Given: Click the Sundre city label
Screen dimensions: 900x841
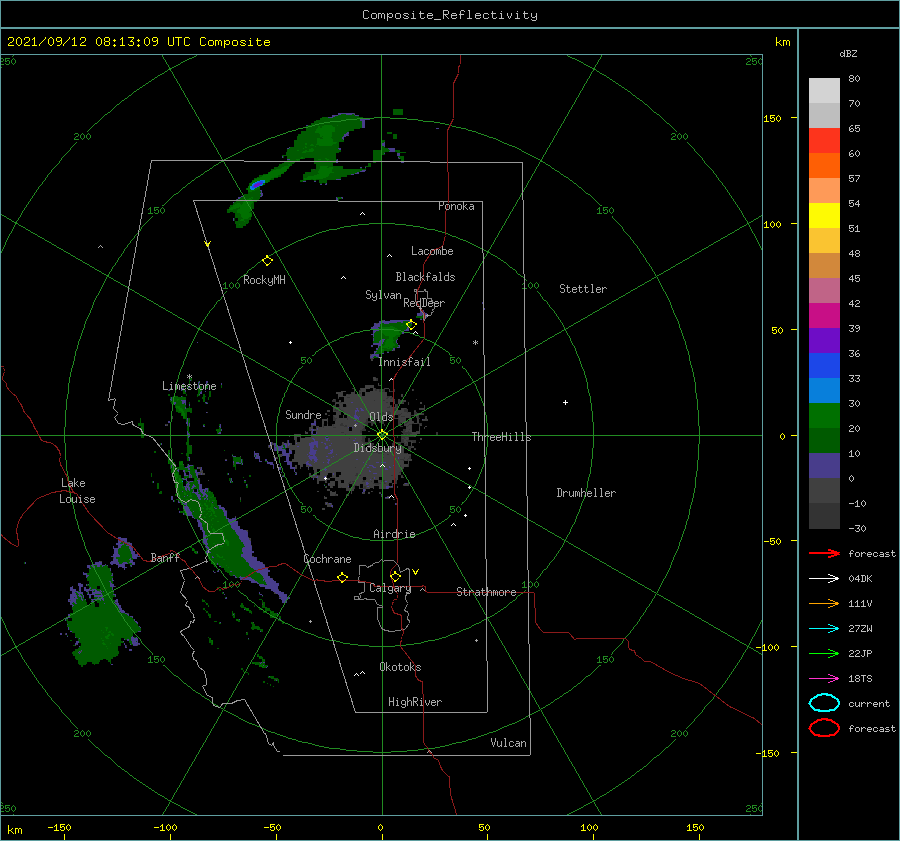Looking at the screenshot, I should click(x=303, y=414).
